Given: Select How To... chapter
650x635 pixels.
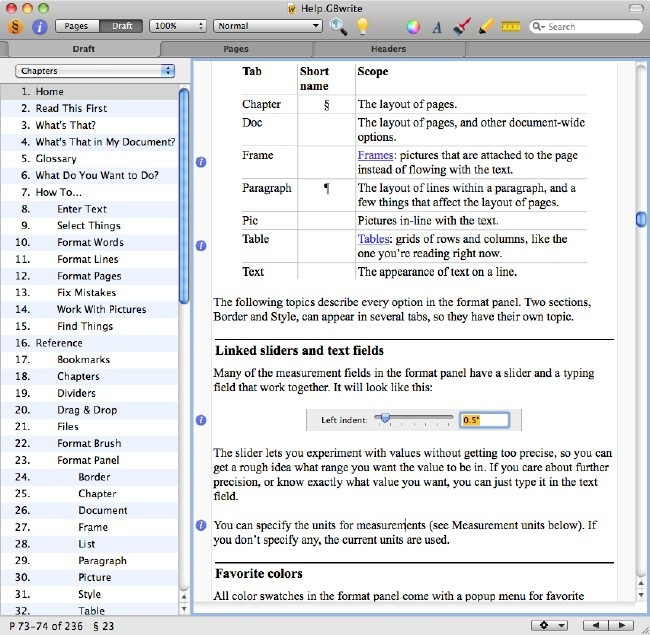Looking at the screenshot, I should [90, 192].
